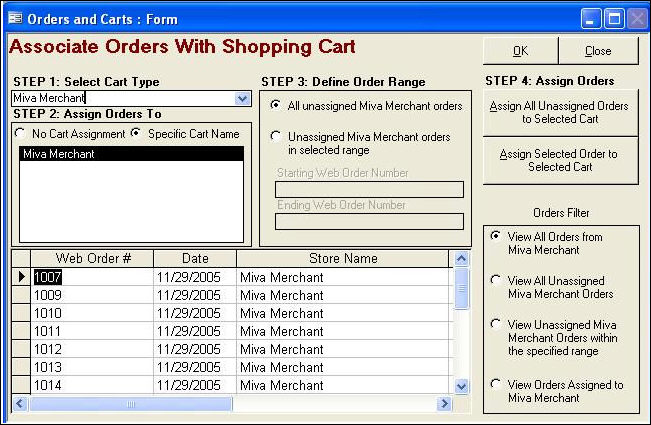Screen dimensions: 651x425
Task: Click the row selector arrow for order 1007
Action: [x=21, y=277]
